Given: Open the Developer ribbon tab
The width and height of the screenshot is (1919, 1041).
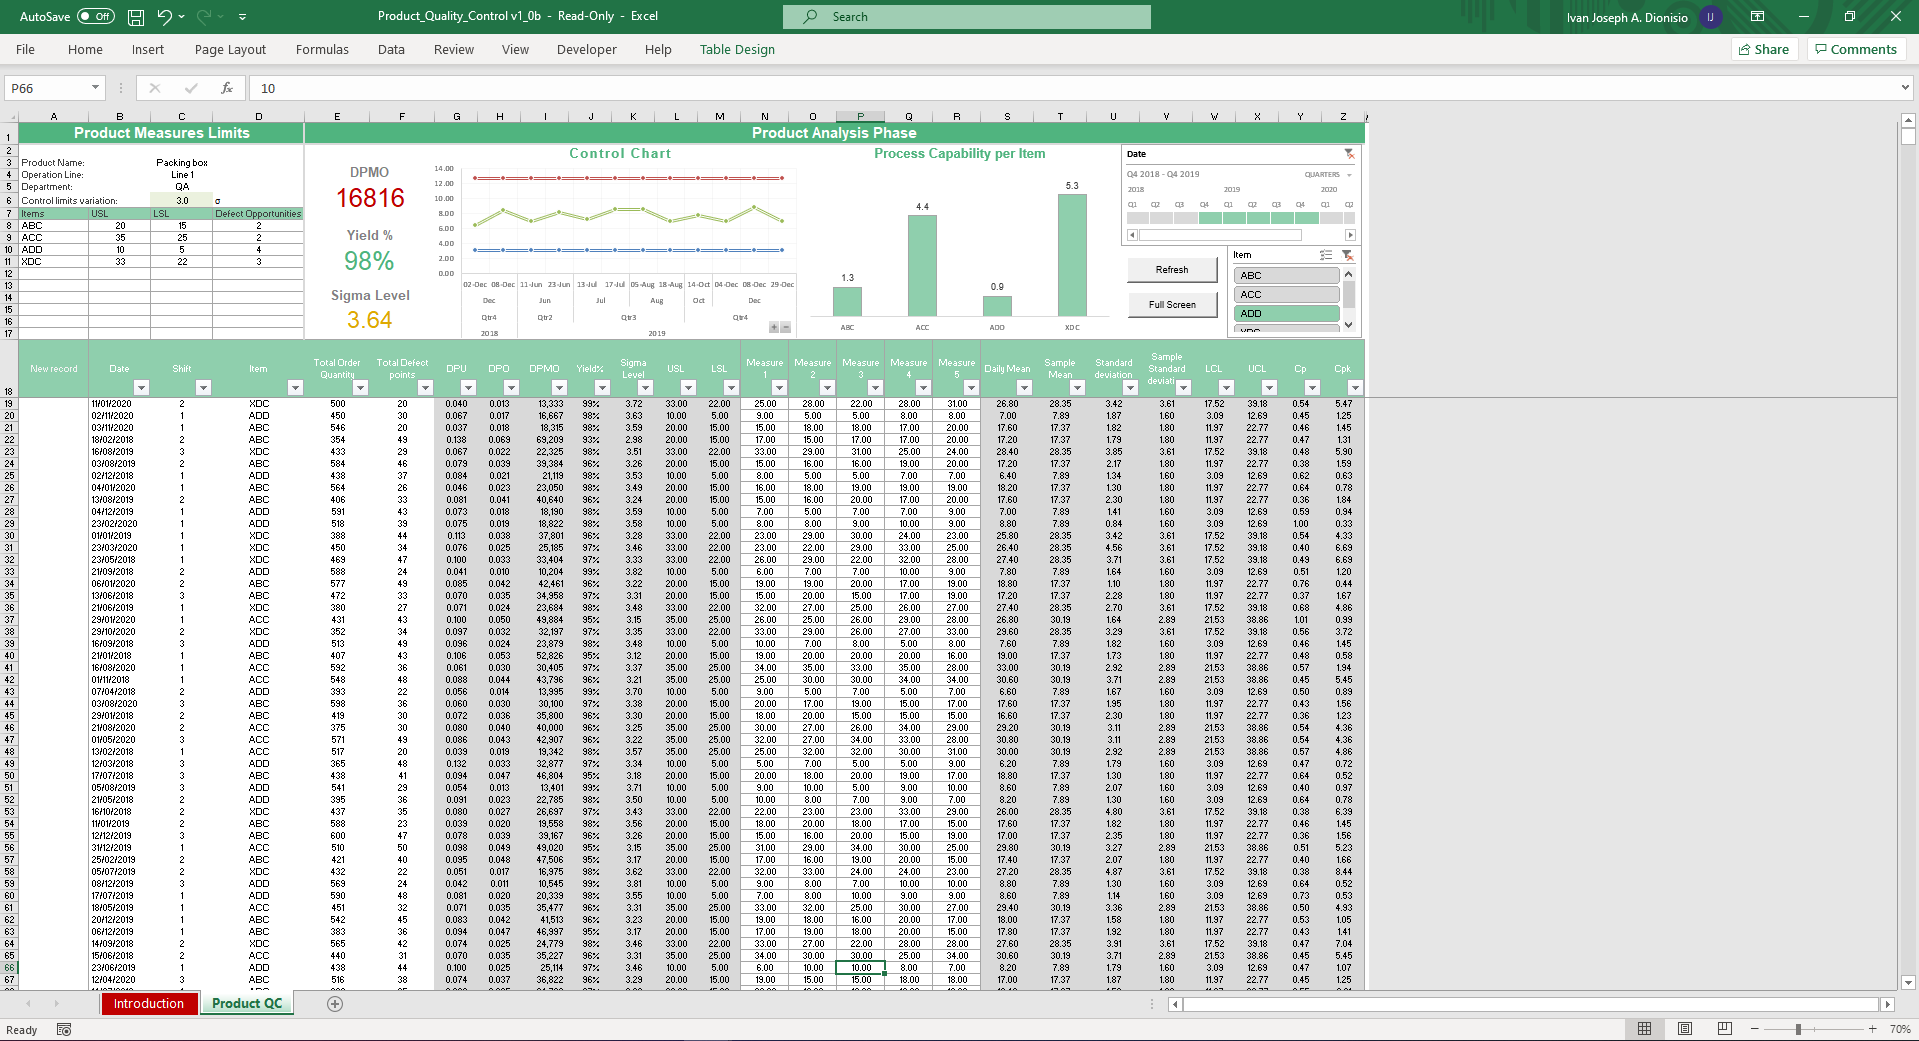Looking at the screenshot, I should tap(587, 50).
